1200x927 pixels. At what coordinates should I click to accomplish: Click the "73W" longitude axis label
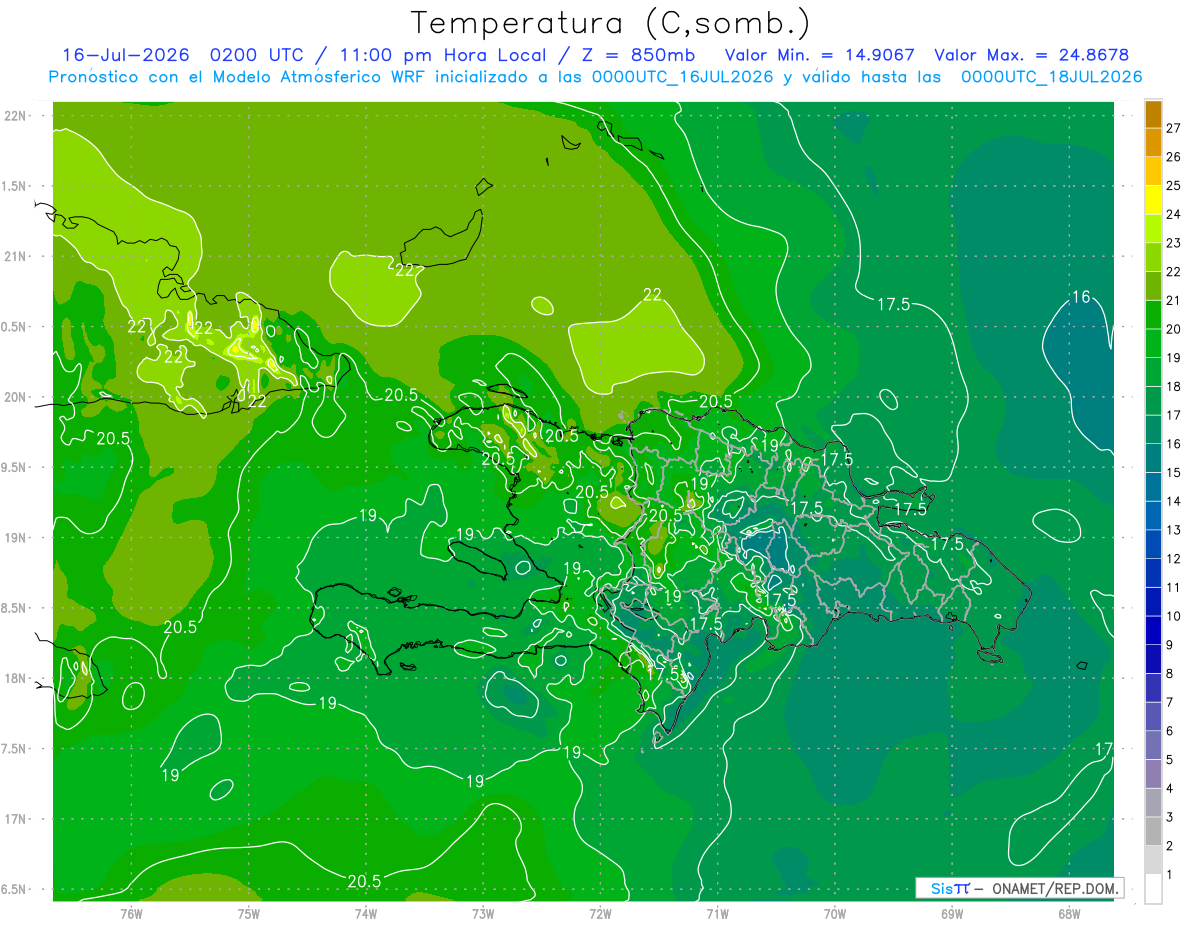tap(483, 914)
